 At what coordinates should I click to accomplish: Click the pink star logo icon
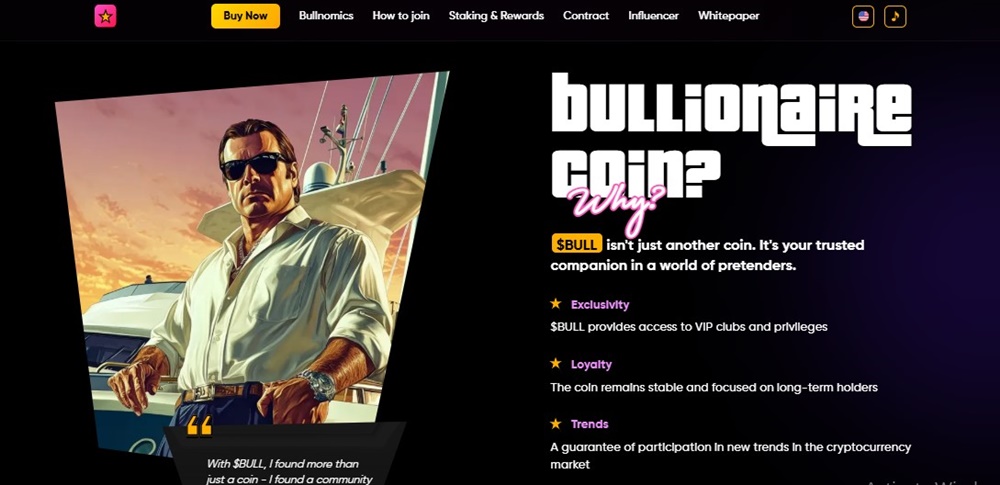pyautogui.click(x=105, y=16)
